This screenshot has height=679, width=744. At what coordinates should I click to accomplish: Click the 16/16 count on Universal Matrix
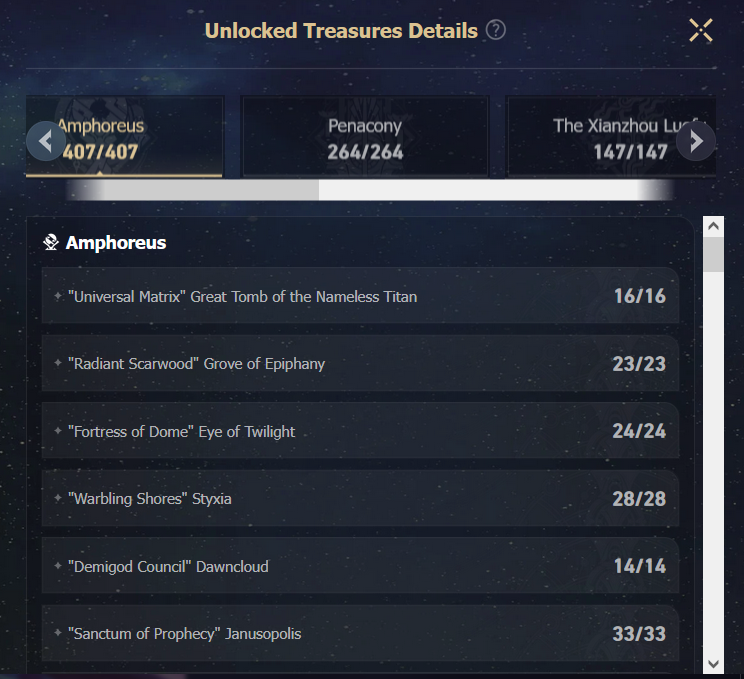point(640,296)
